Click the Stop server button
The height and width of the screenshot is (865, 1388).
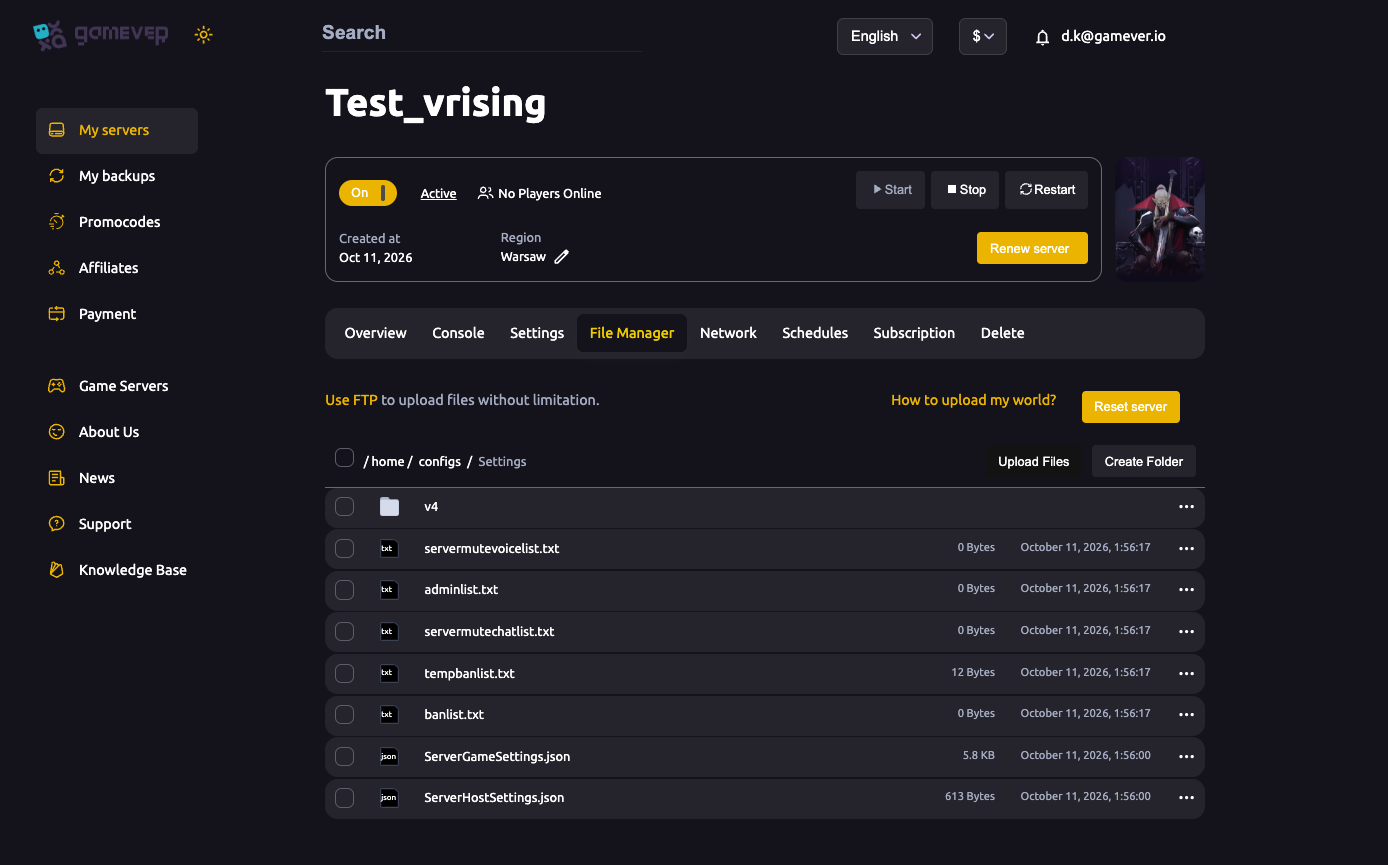[x=966, y=190]
